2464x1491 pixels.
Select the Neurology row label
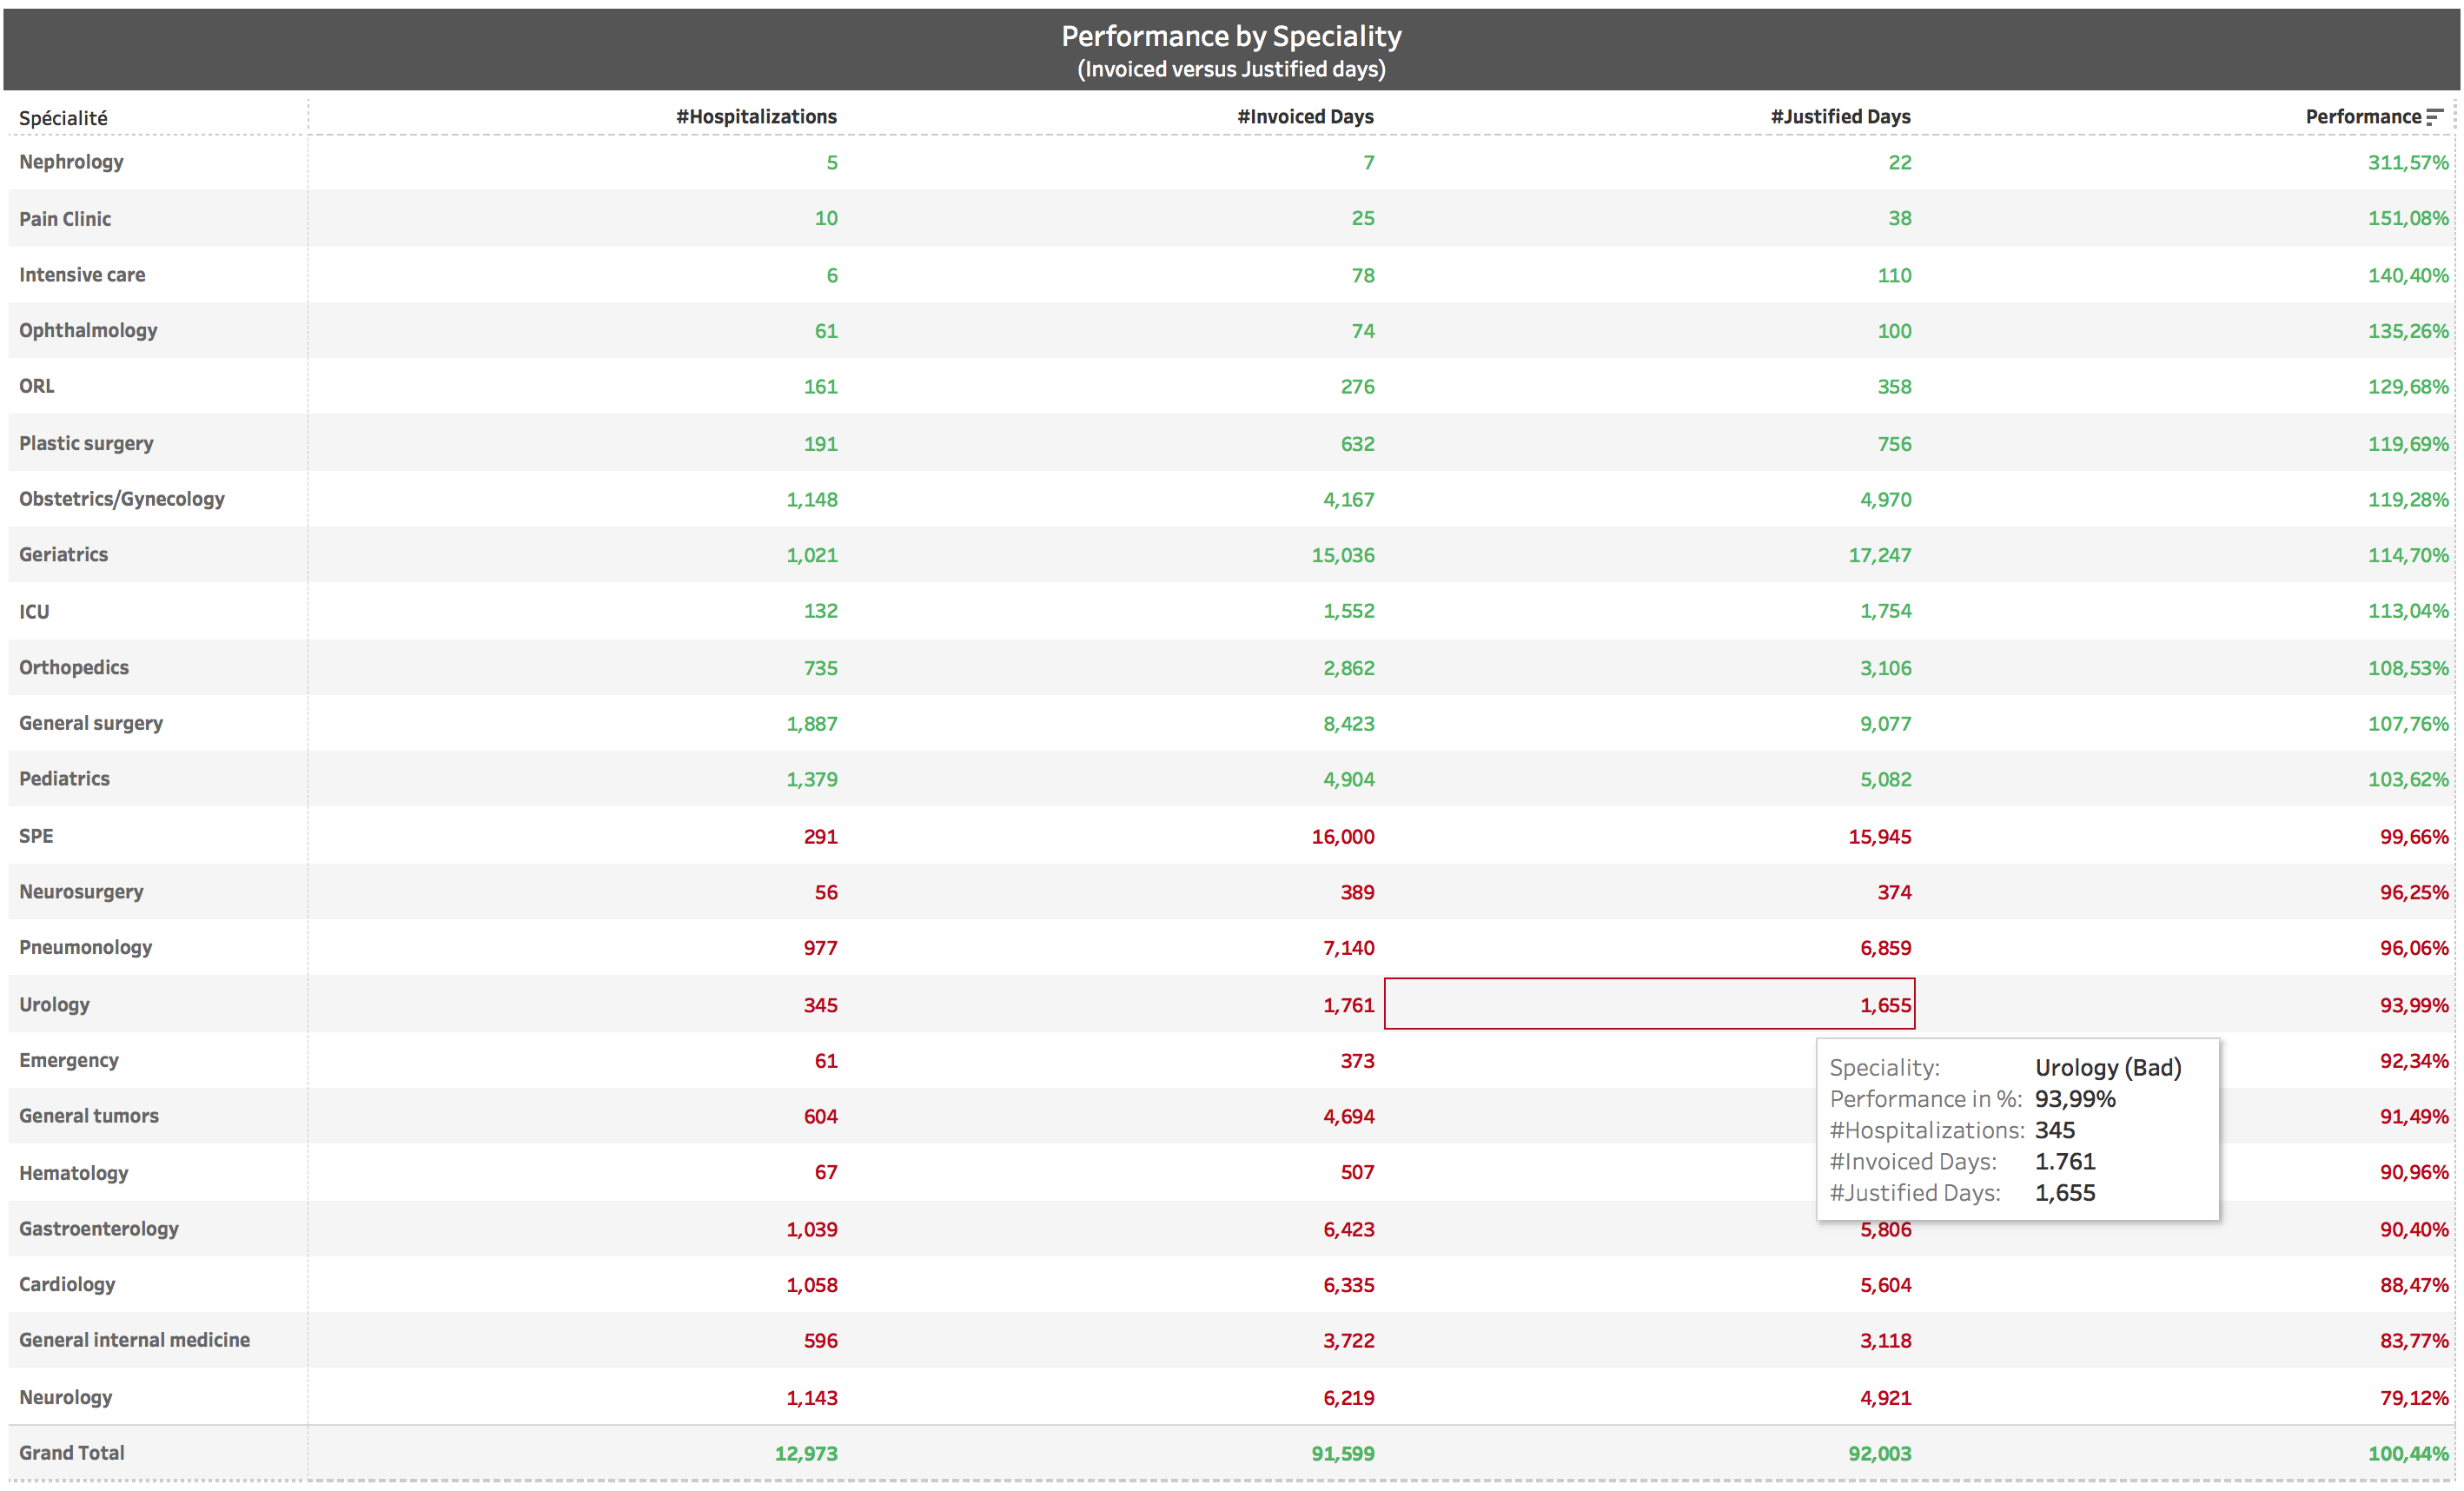(65, 1397)
